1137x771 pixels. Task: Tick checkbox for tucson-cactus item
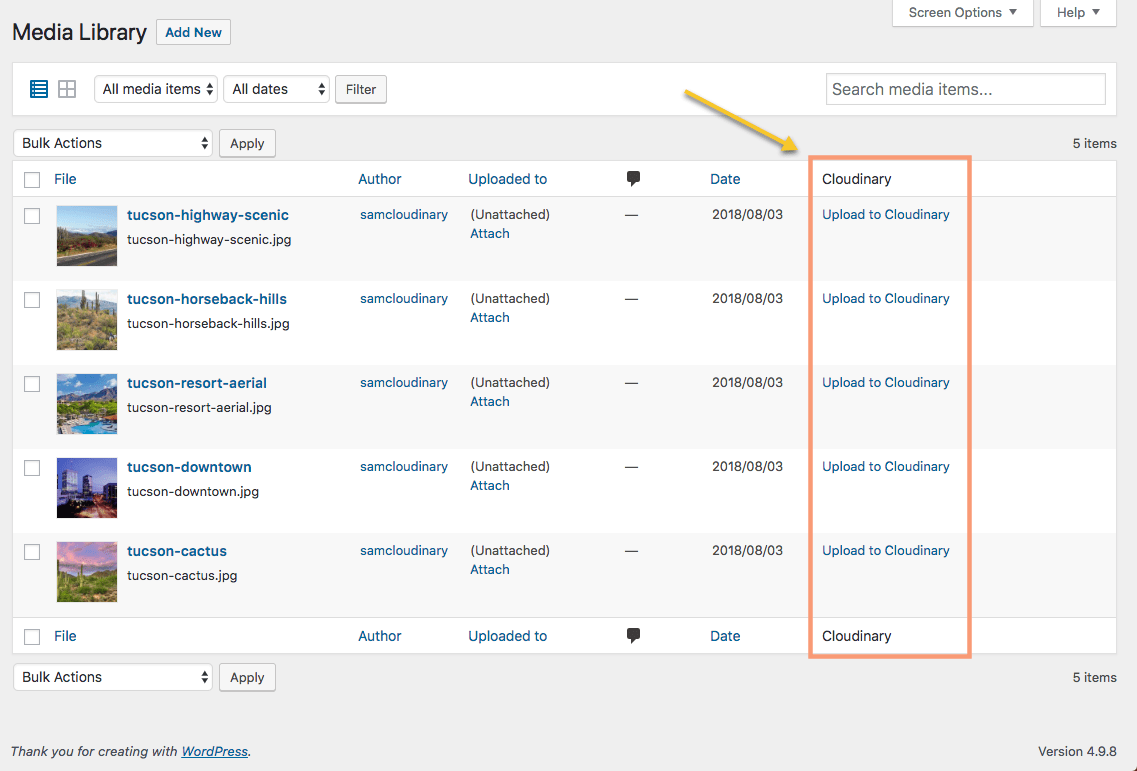tap(32, 552)
